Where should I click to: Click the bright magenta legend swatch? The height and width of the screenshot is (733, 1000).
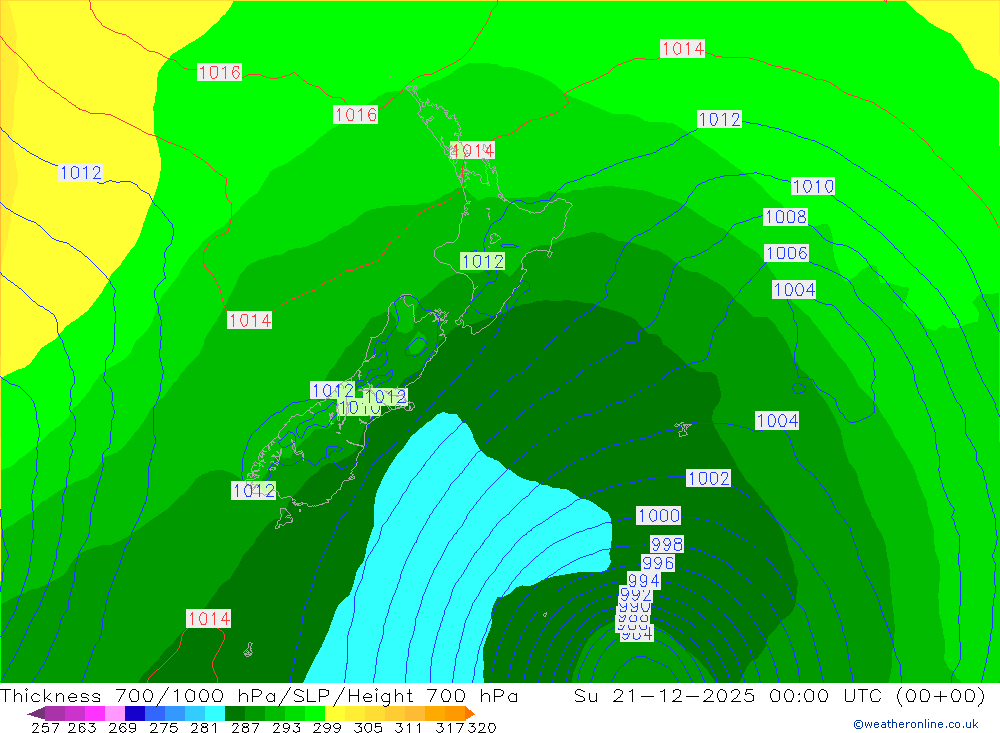coord(95,713)
